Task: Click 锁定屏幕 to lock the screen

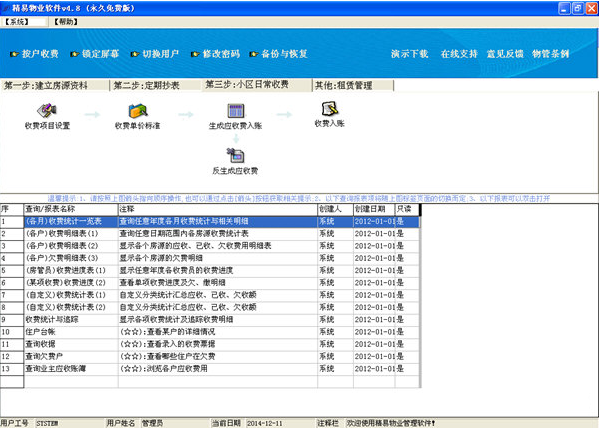Action: (x=95, y=54)
